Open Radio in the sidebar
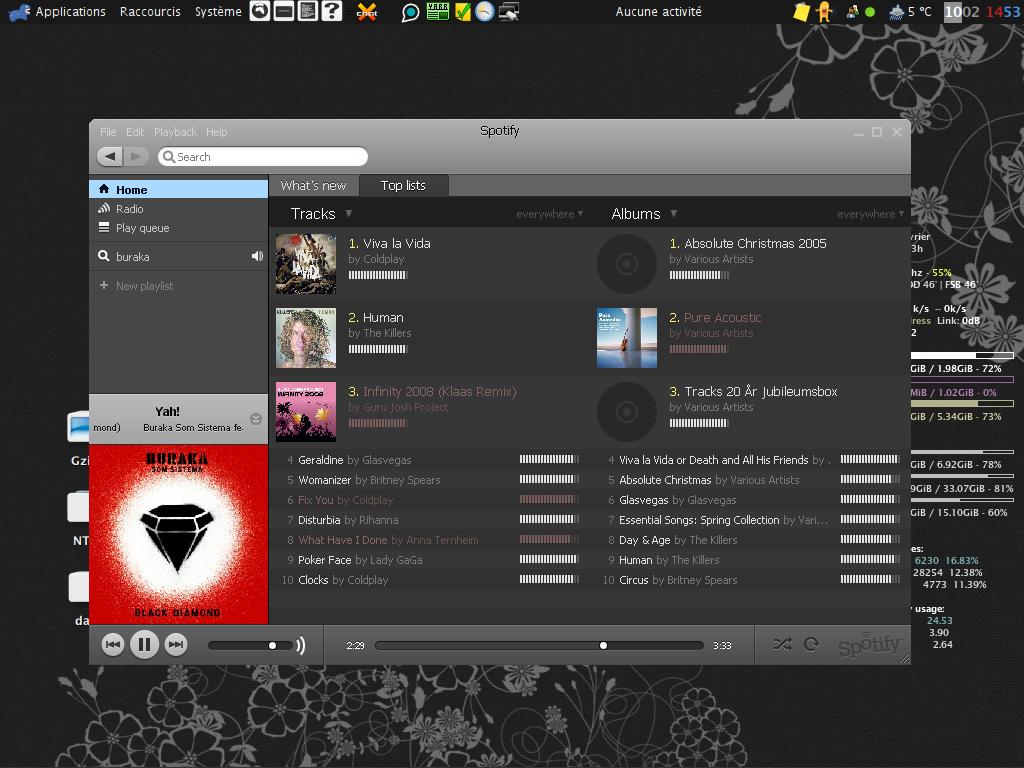Image resolution: width=1024 pixels, height=768 pixels. (x=129, y=209)
